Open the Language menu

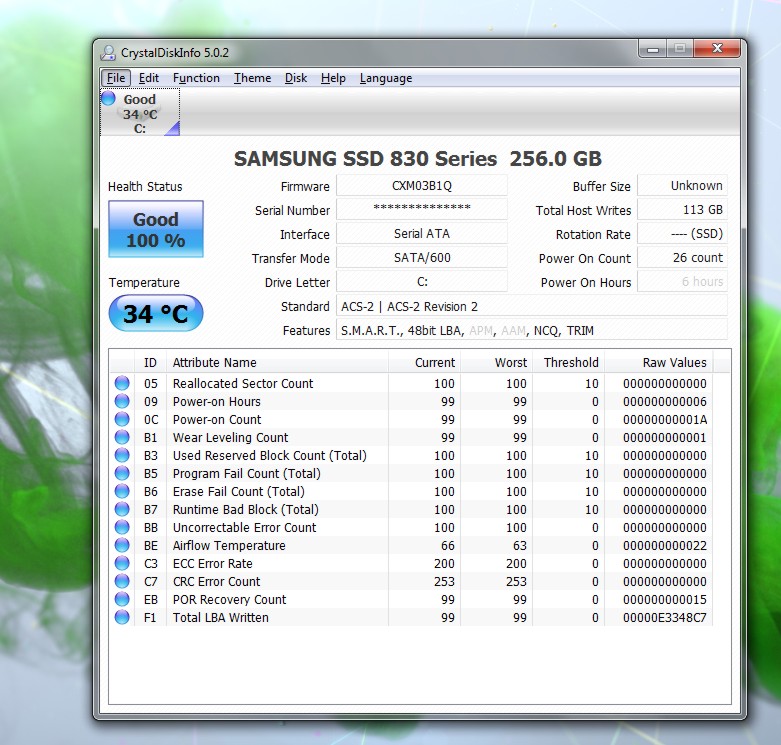point(385,78)
